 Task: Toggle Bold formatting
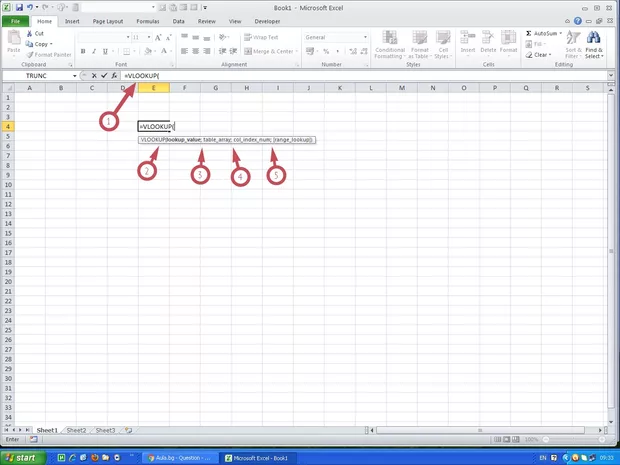pyautogui.click(x=83, y=51)
